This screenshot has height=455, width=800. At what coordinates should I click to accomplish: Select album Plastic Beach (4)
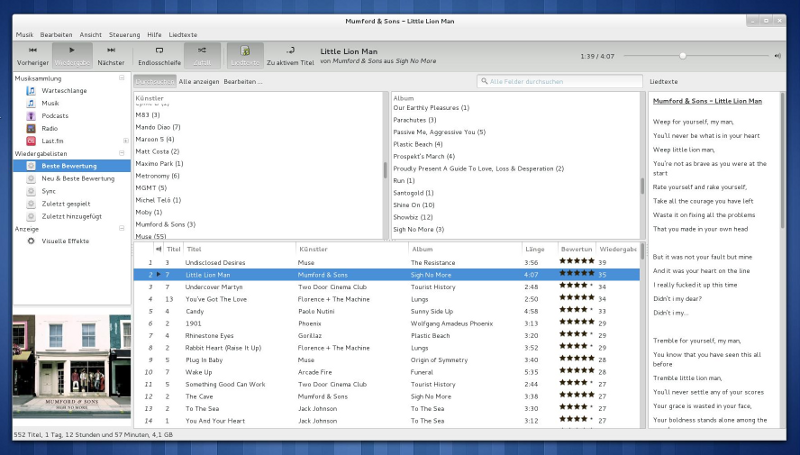[x=418, y=144]
